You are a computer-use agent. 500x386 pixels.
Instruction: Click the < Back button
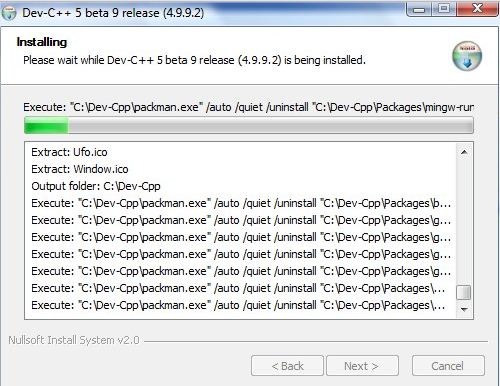287,366
